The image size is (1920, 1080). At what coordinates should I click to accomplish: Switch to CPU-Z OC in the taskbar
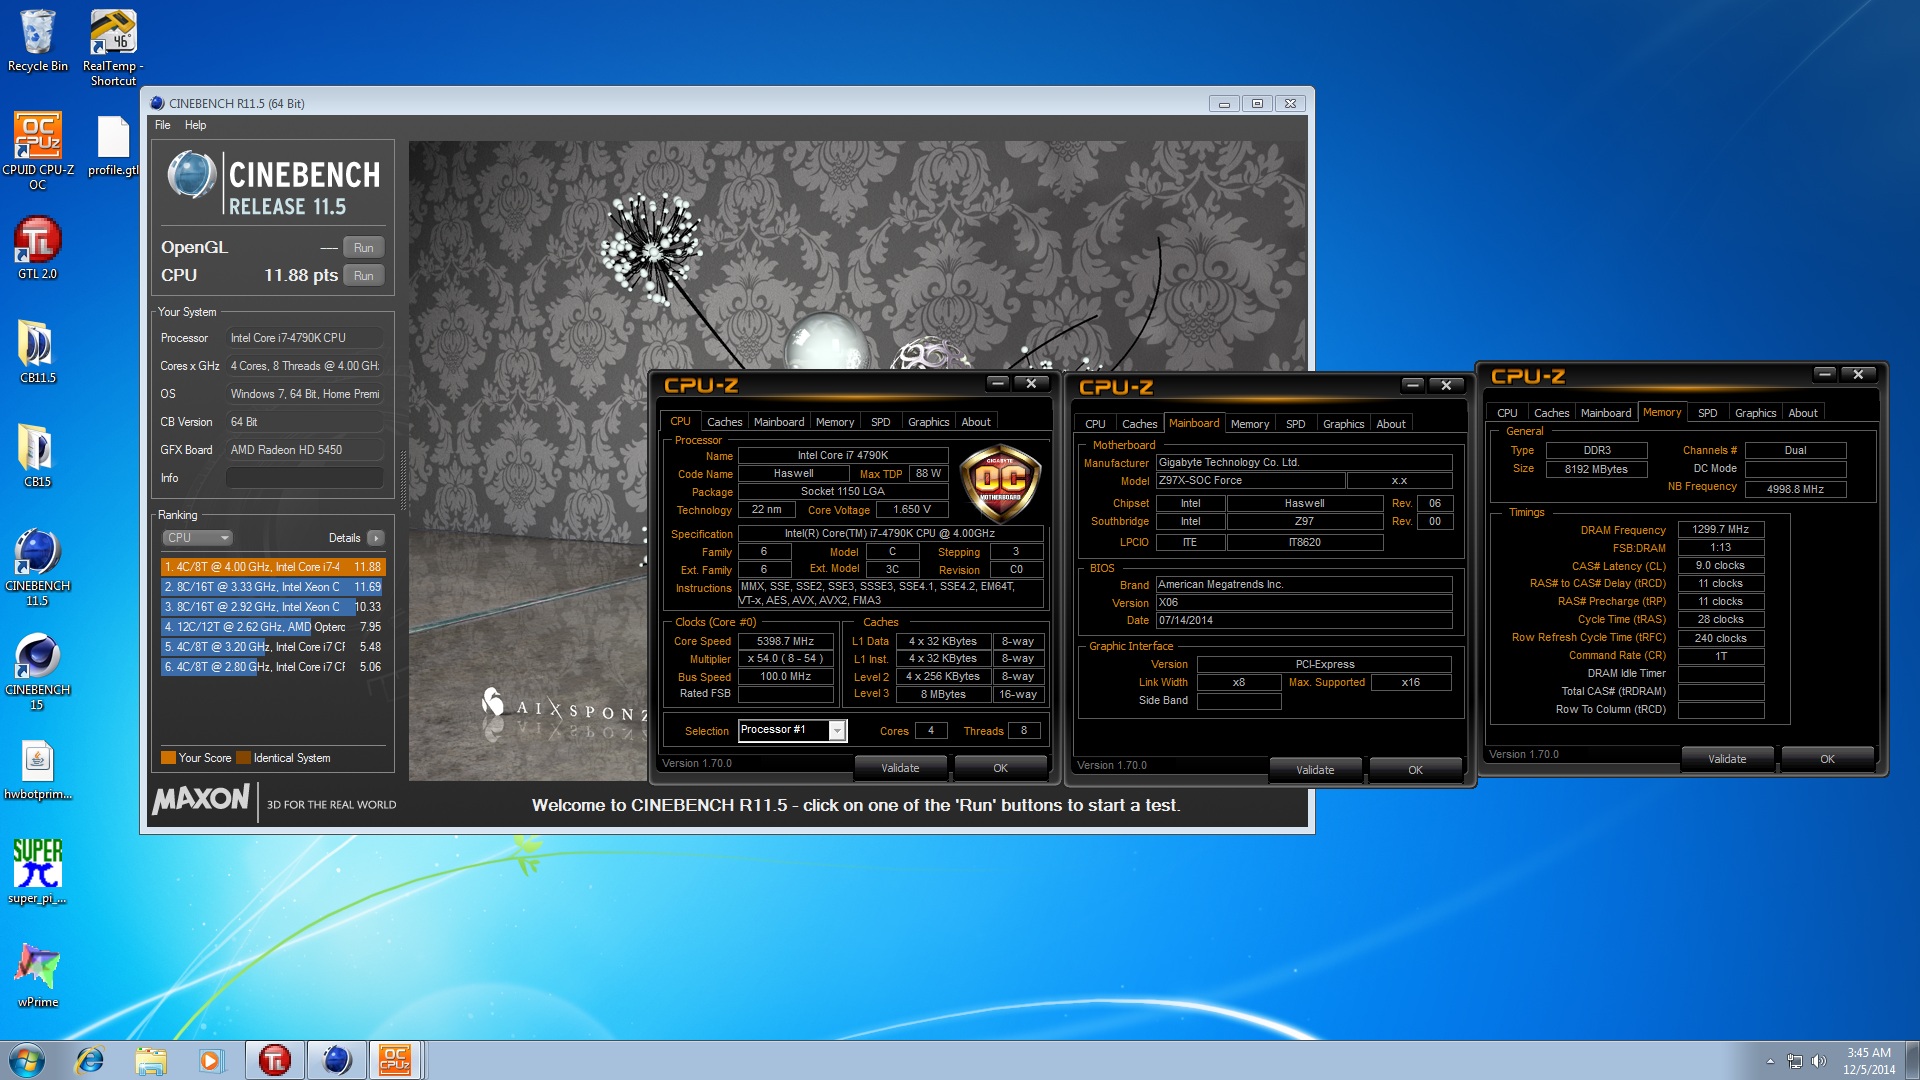(395, 1060)
